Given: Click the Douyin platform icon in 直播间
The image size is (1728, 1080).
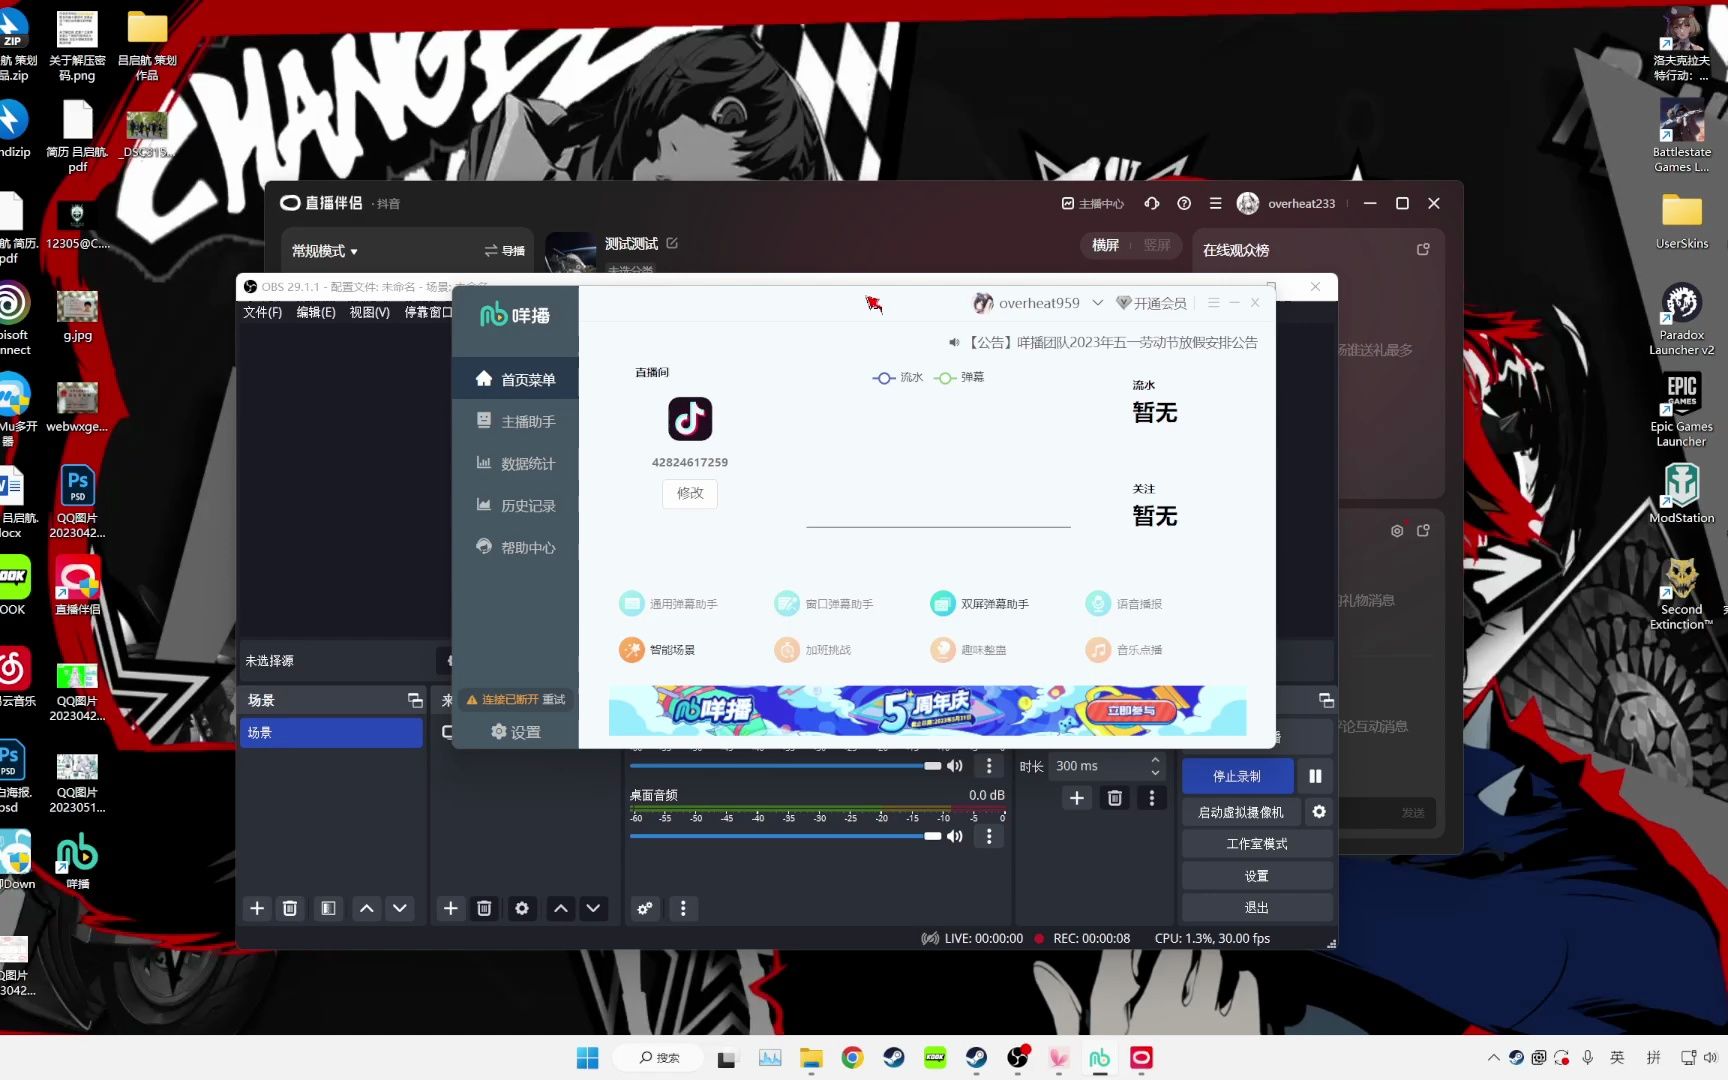Looking at the screenshot, I should click(690, 419).
